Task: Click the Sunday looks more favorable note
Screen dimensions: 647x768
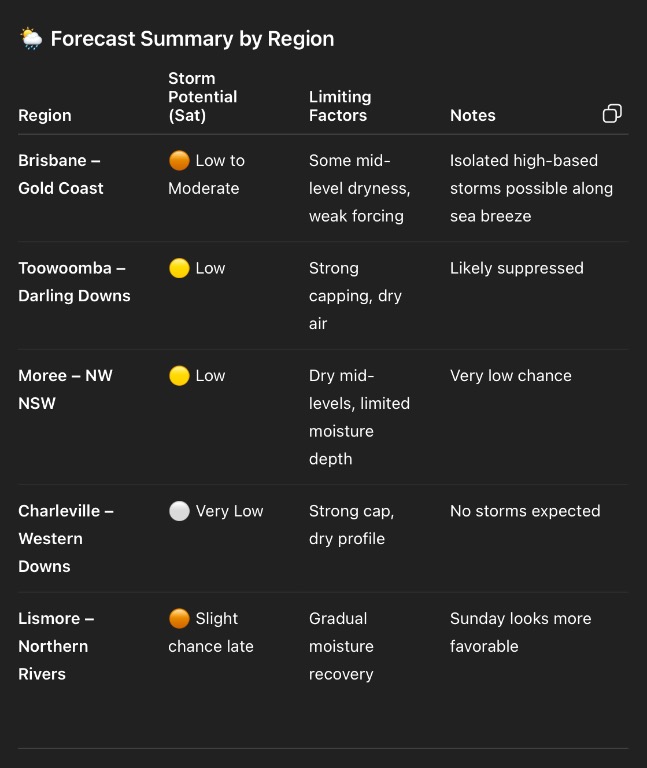Action: coord(520,632)
